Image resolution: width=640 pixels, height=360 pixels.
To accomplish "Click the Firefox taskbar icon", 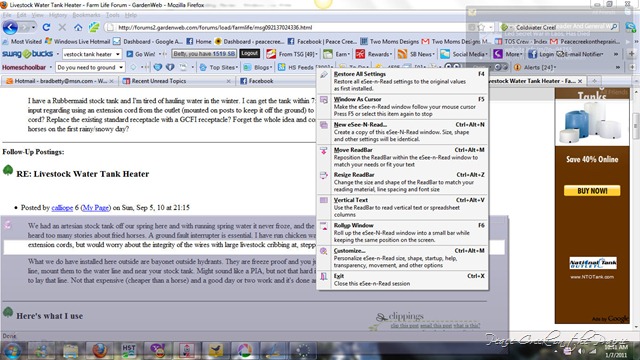I will pos(99,350).
